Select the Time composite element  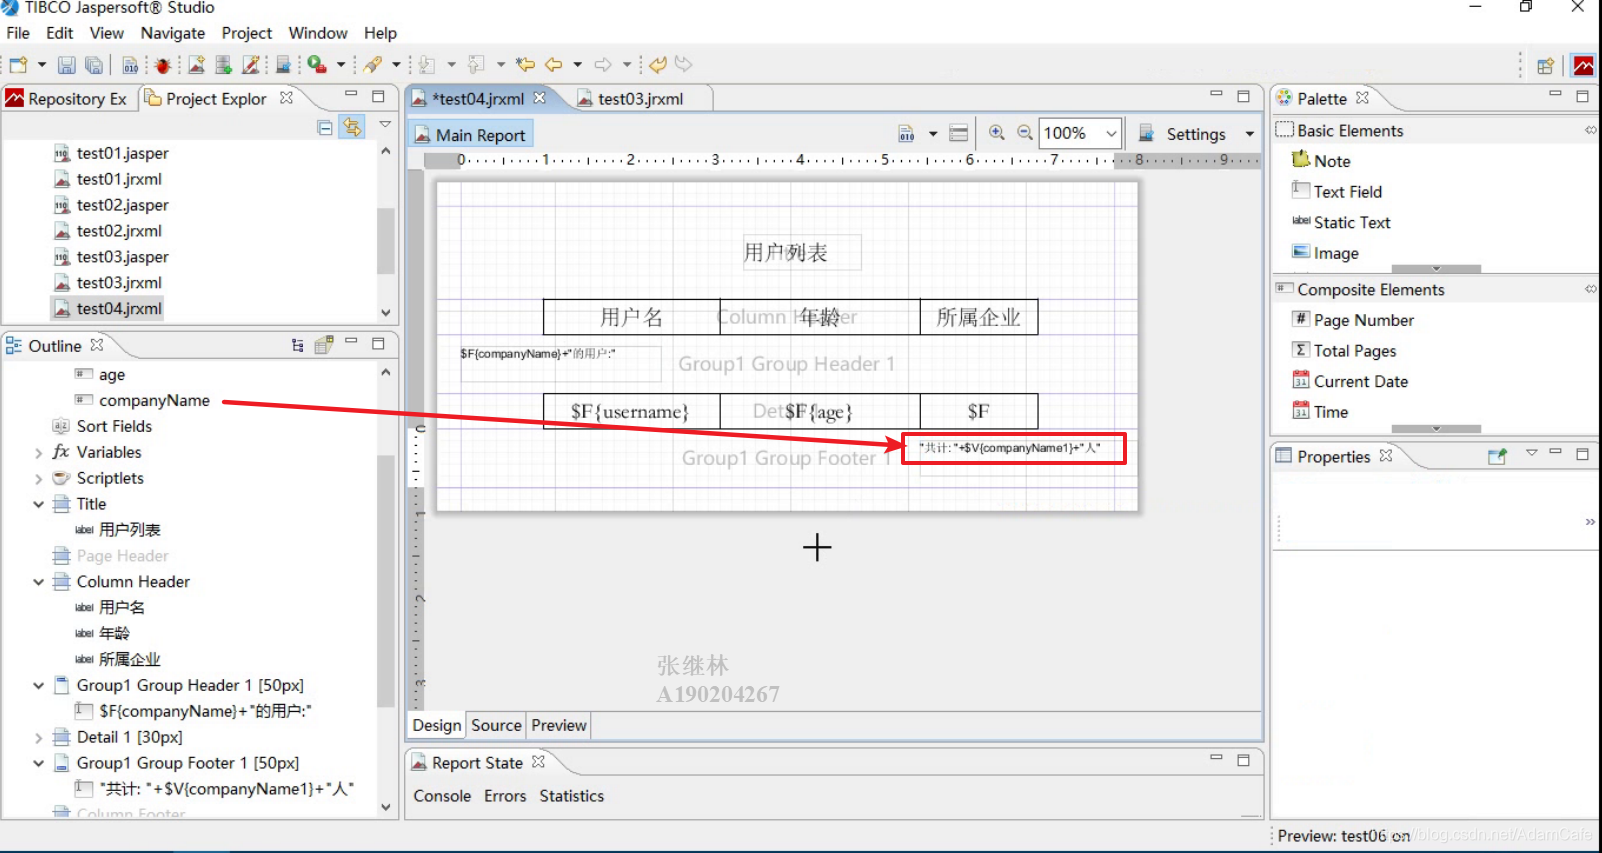(1320, 412)
